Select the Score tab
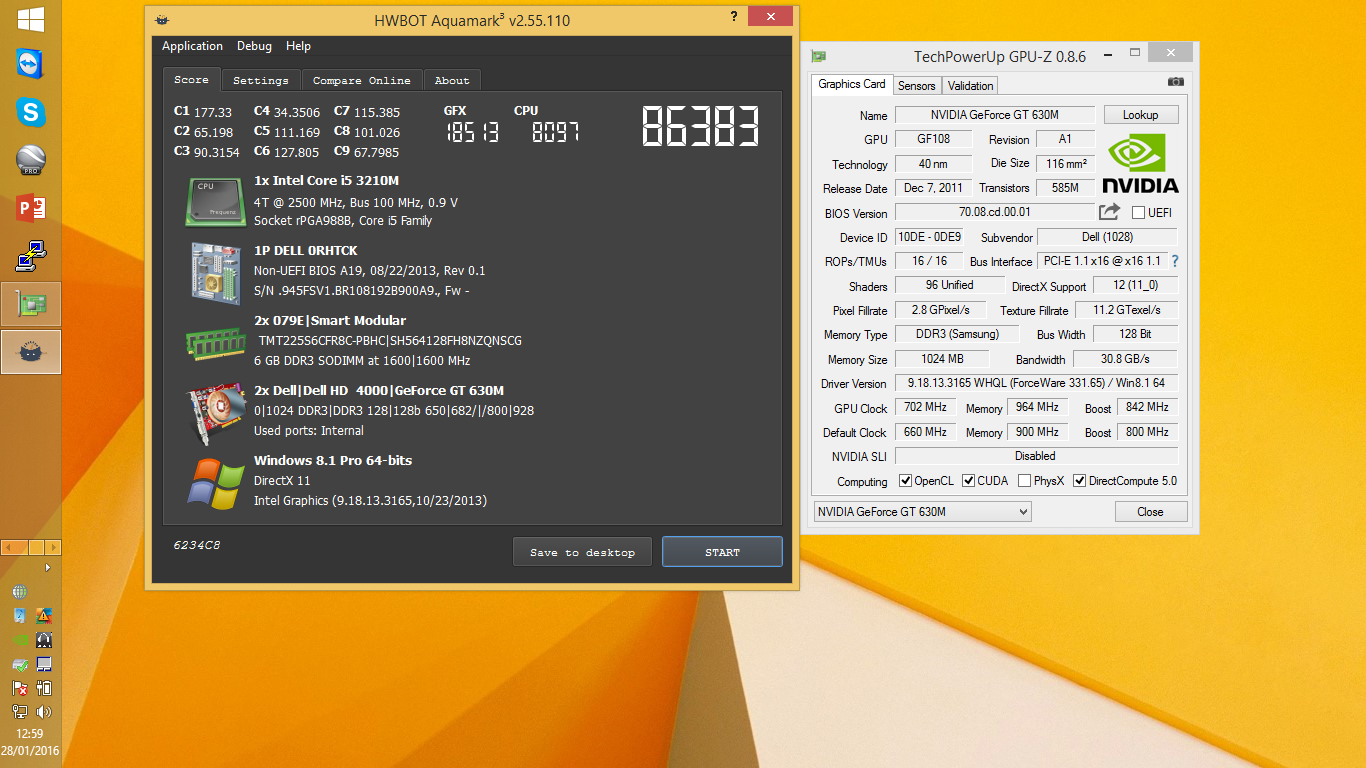1366x768 pixels. click(191, 80)
